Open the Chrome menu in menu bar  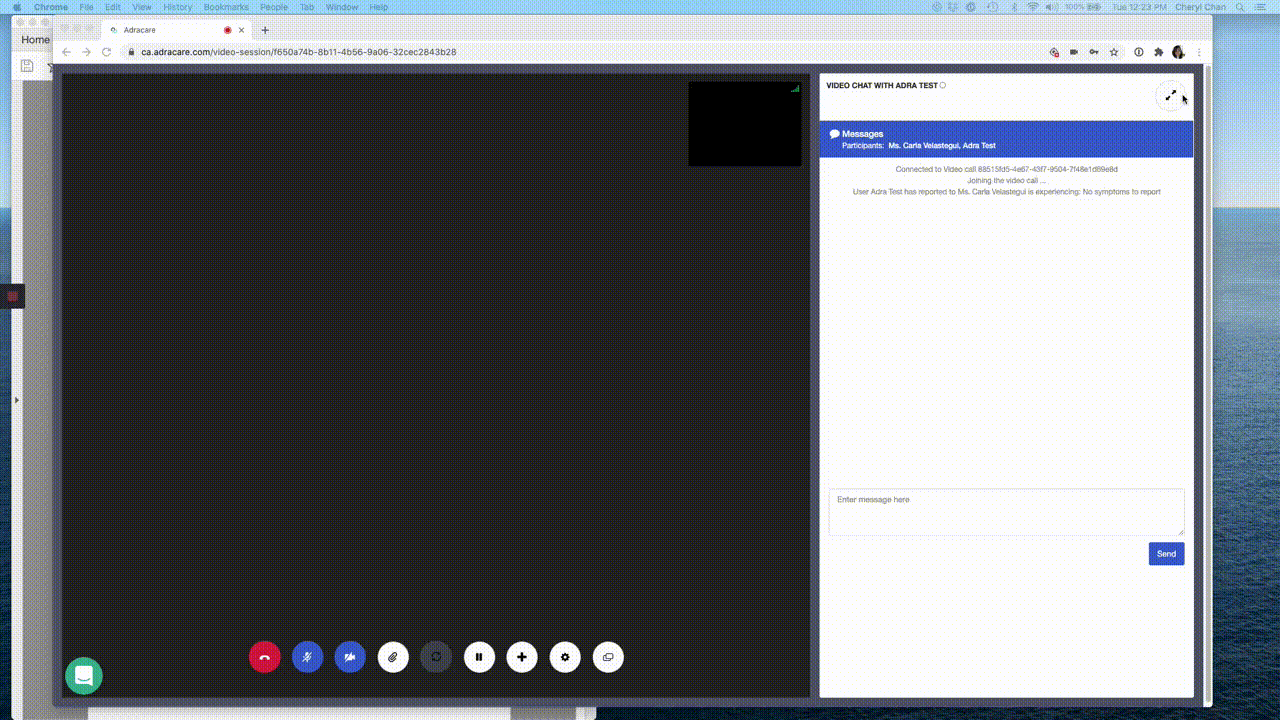tap(51, 6)
